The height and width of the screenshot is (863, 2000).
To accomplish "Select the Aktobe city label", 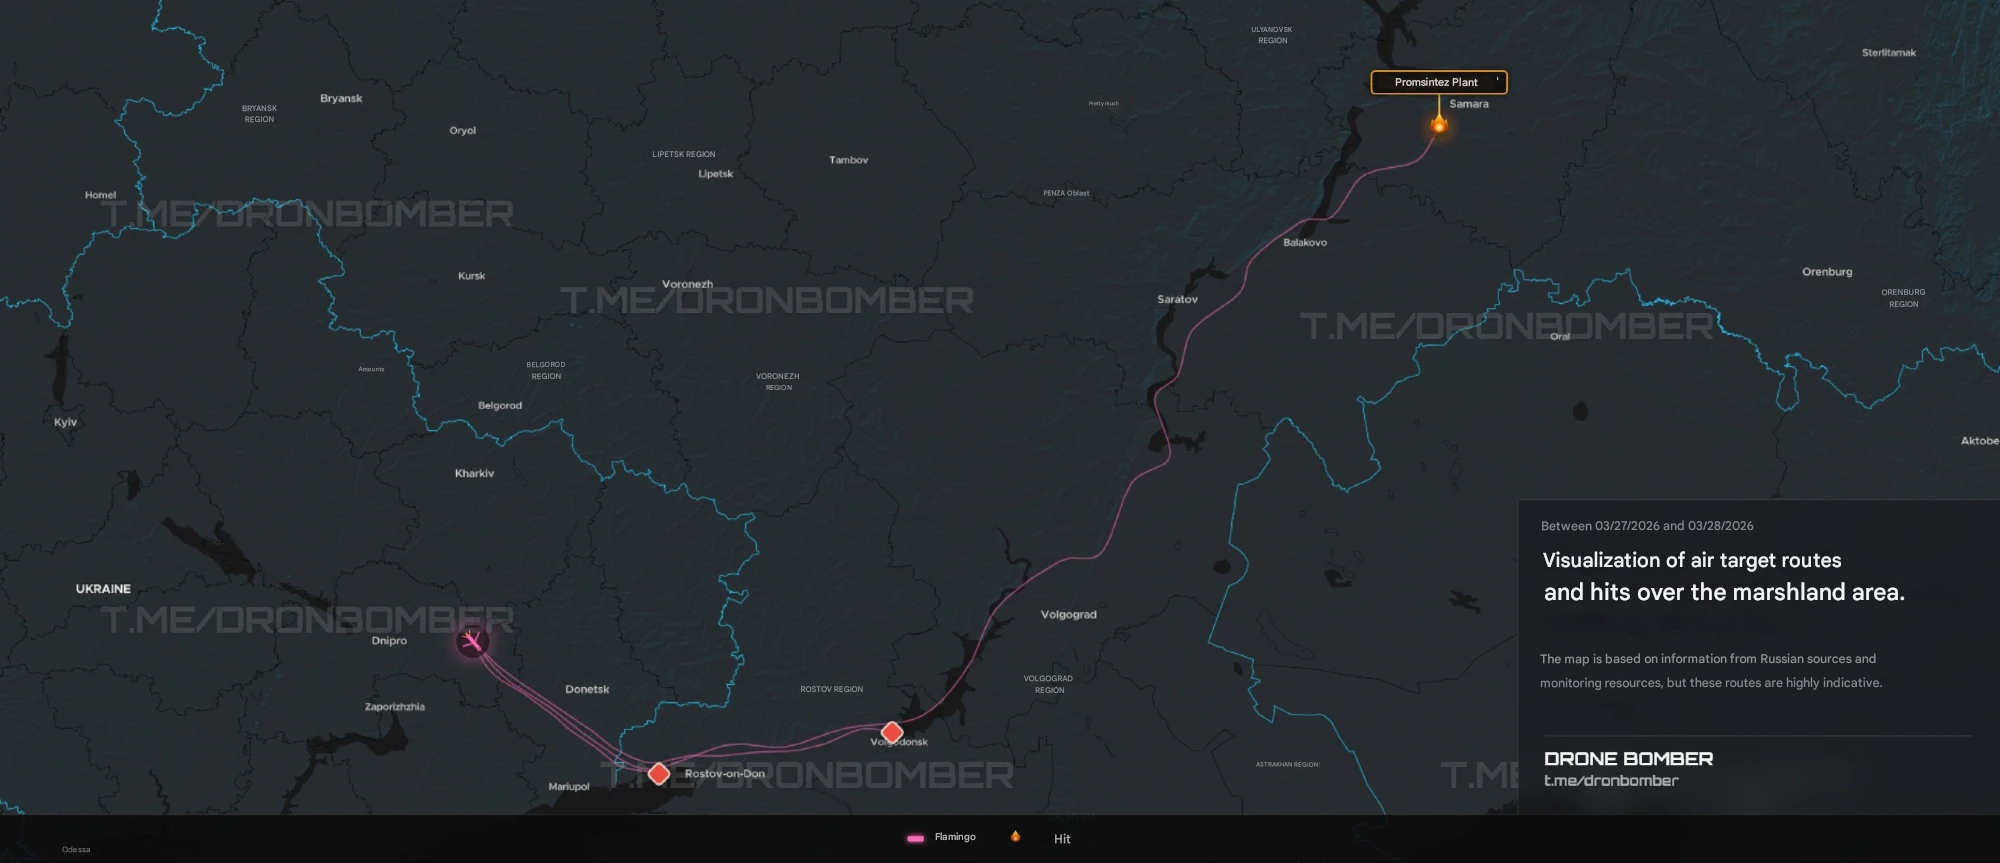I will click(1979, 441).
